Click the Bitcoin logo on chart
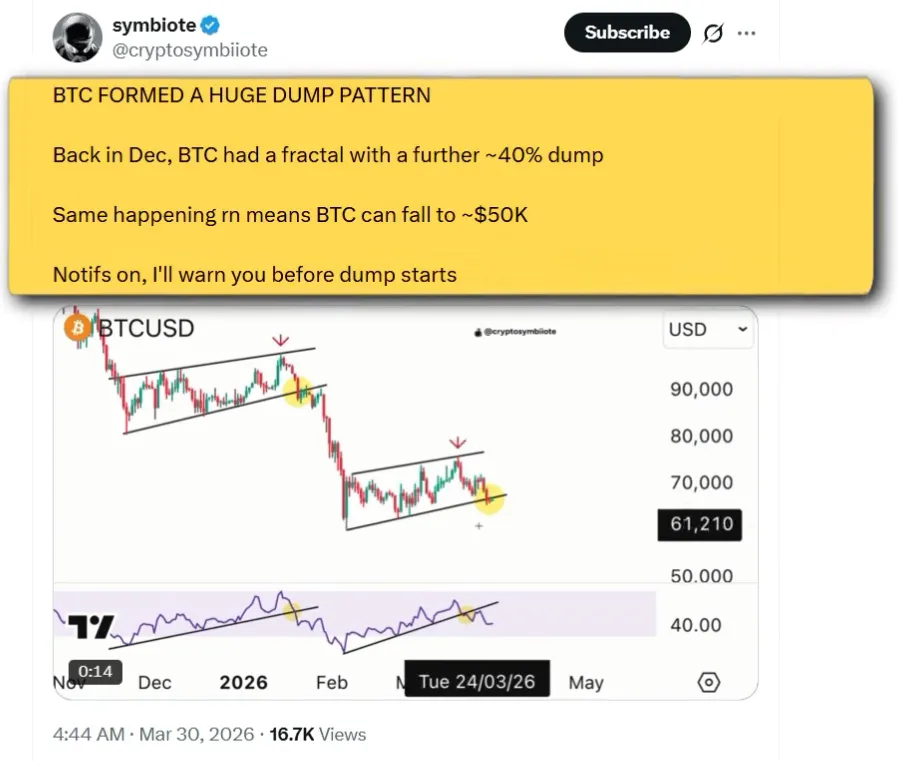Viewport: 898px width, 761px height. (x=77, y=328)
